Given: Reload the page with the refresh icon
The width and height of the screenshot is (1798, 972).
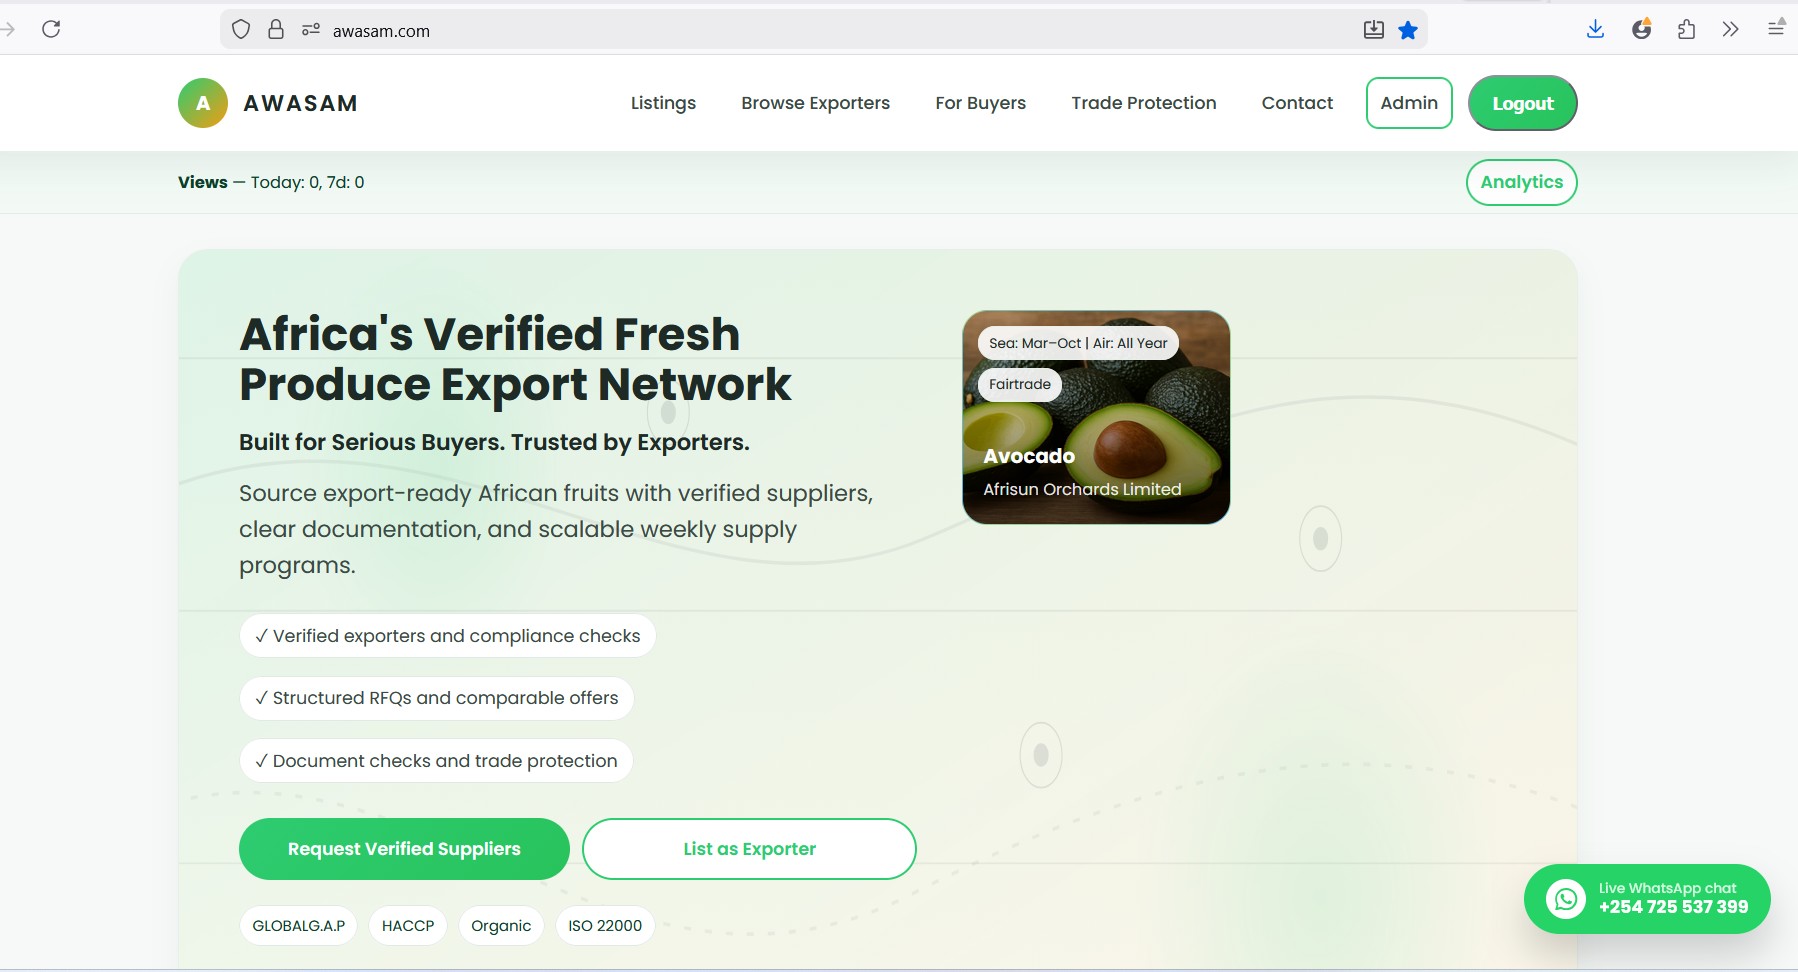Looking at the screenshot, I should coord(51,29).
